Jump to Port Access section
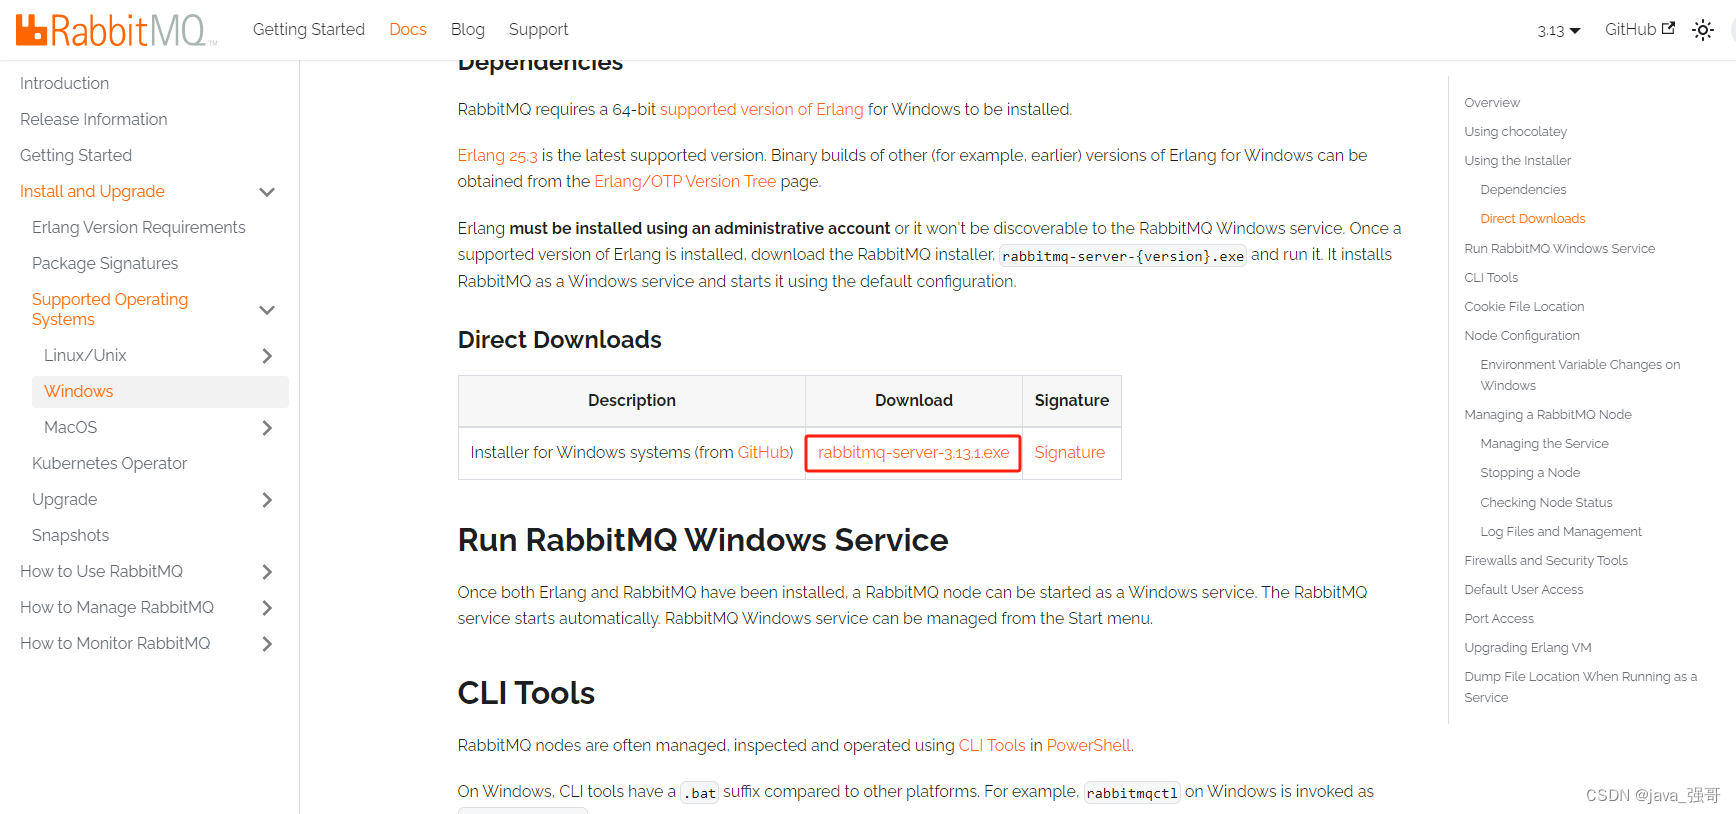Viewport: 1736px width, 814px height. click(x=1498, y=618)
